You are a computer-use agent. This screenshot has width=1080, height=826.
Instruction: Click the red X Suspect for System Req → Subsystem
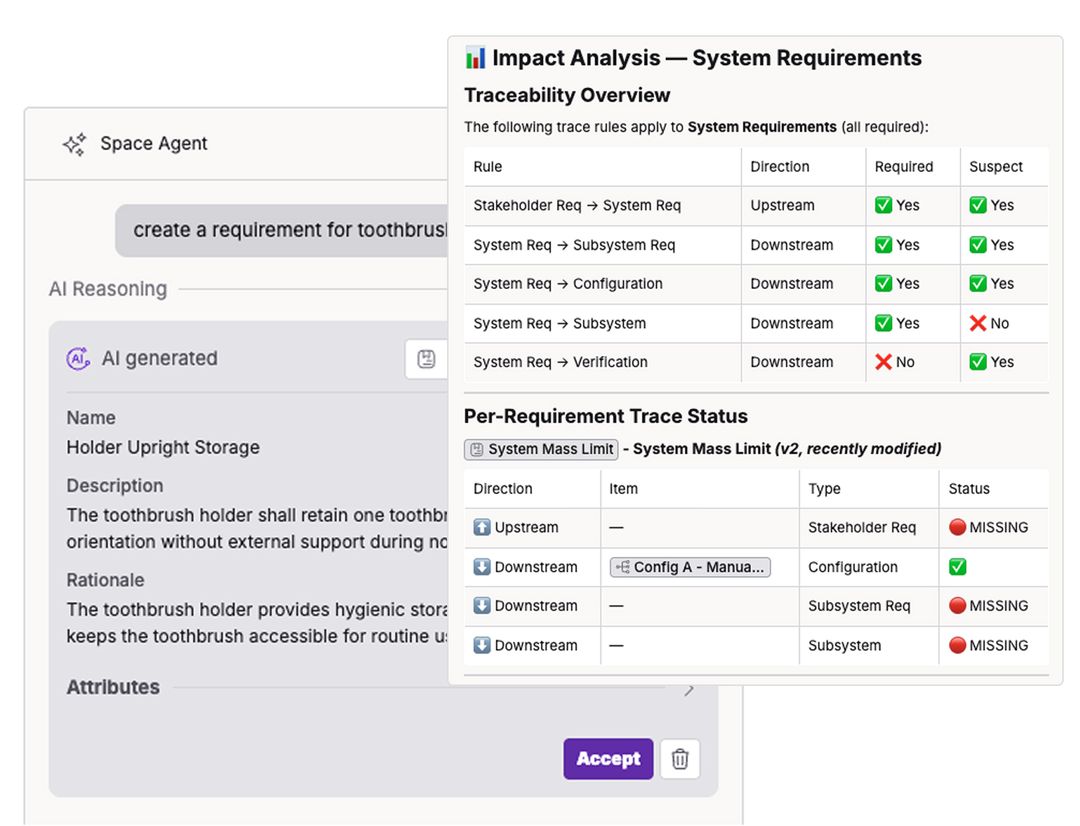click(x=978, y=323)
